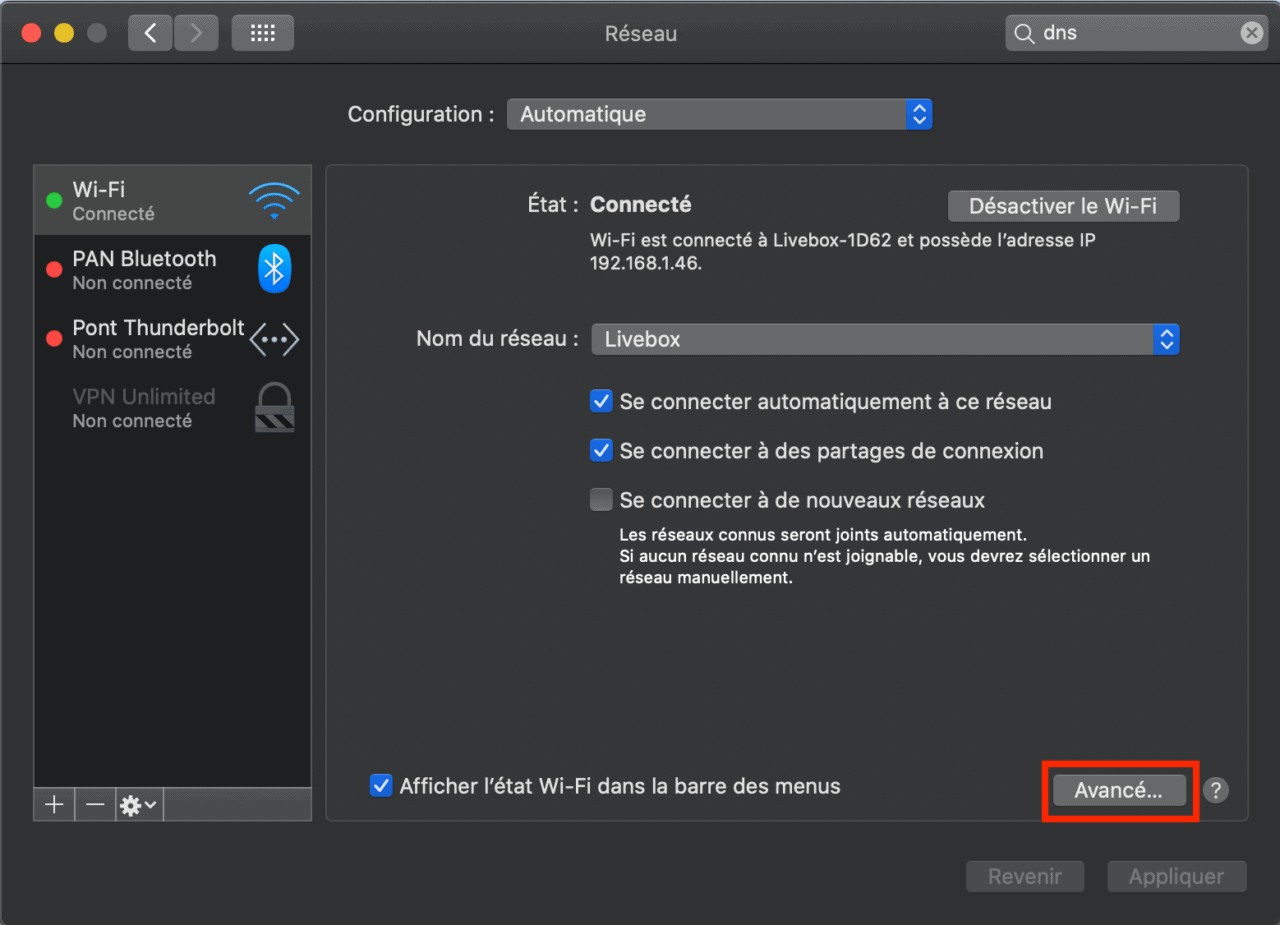
Task: Select VPN Unlimited service
Action: pyautogui.click(x=172, y=408)
